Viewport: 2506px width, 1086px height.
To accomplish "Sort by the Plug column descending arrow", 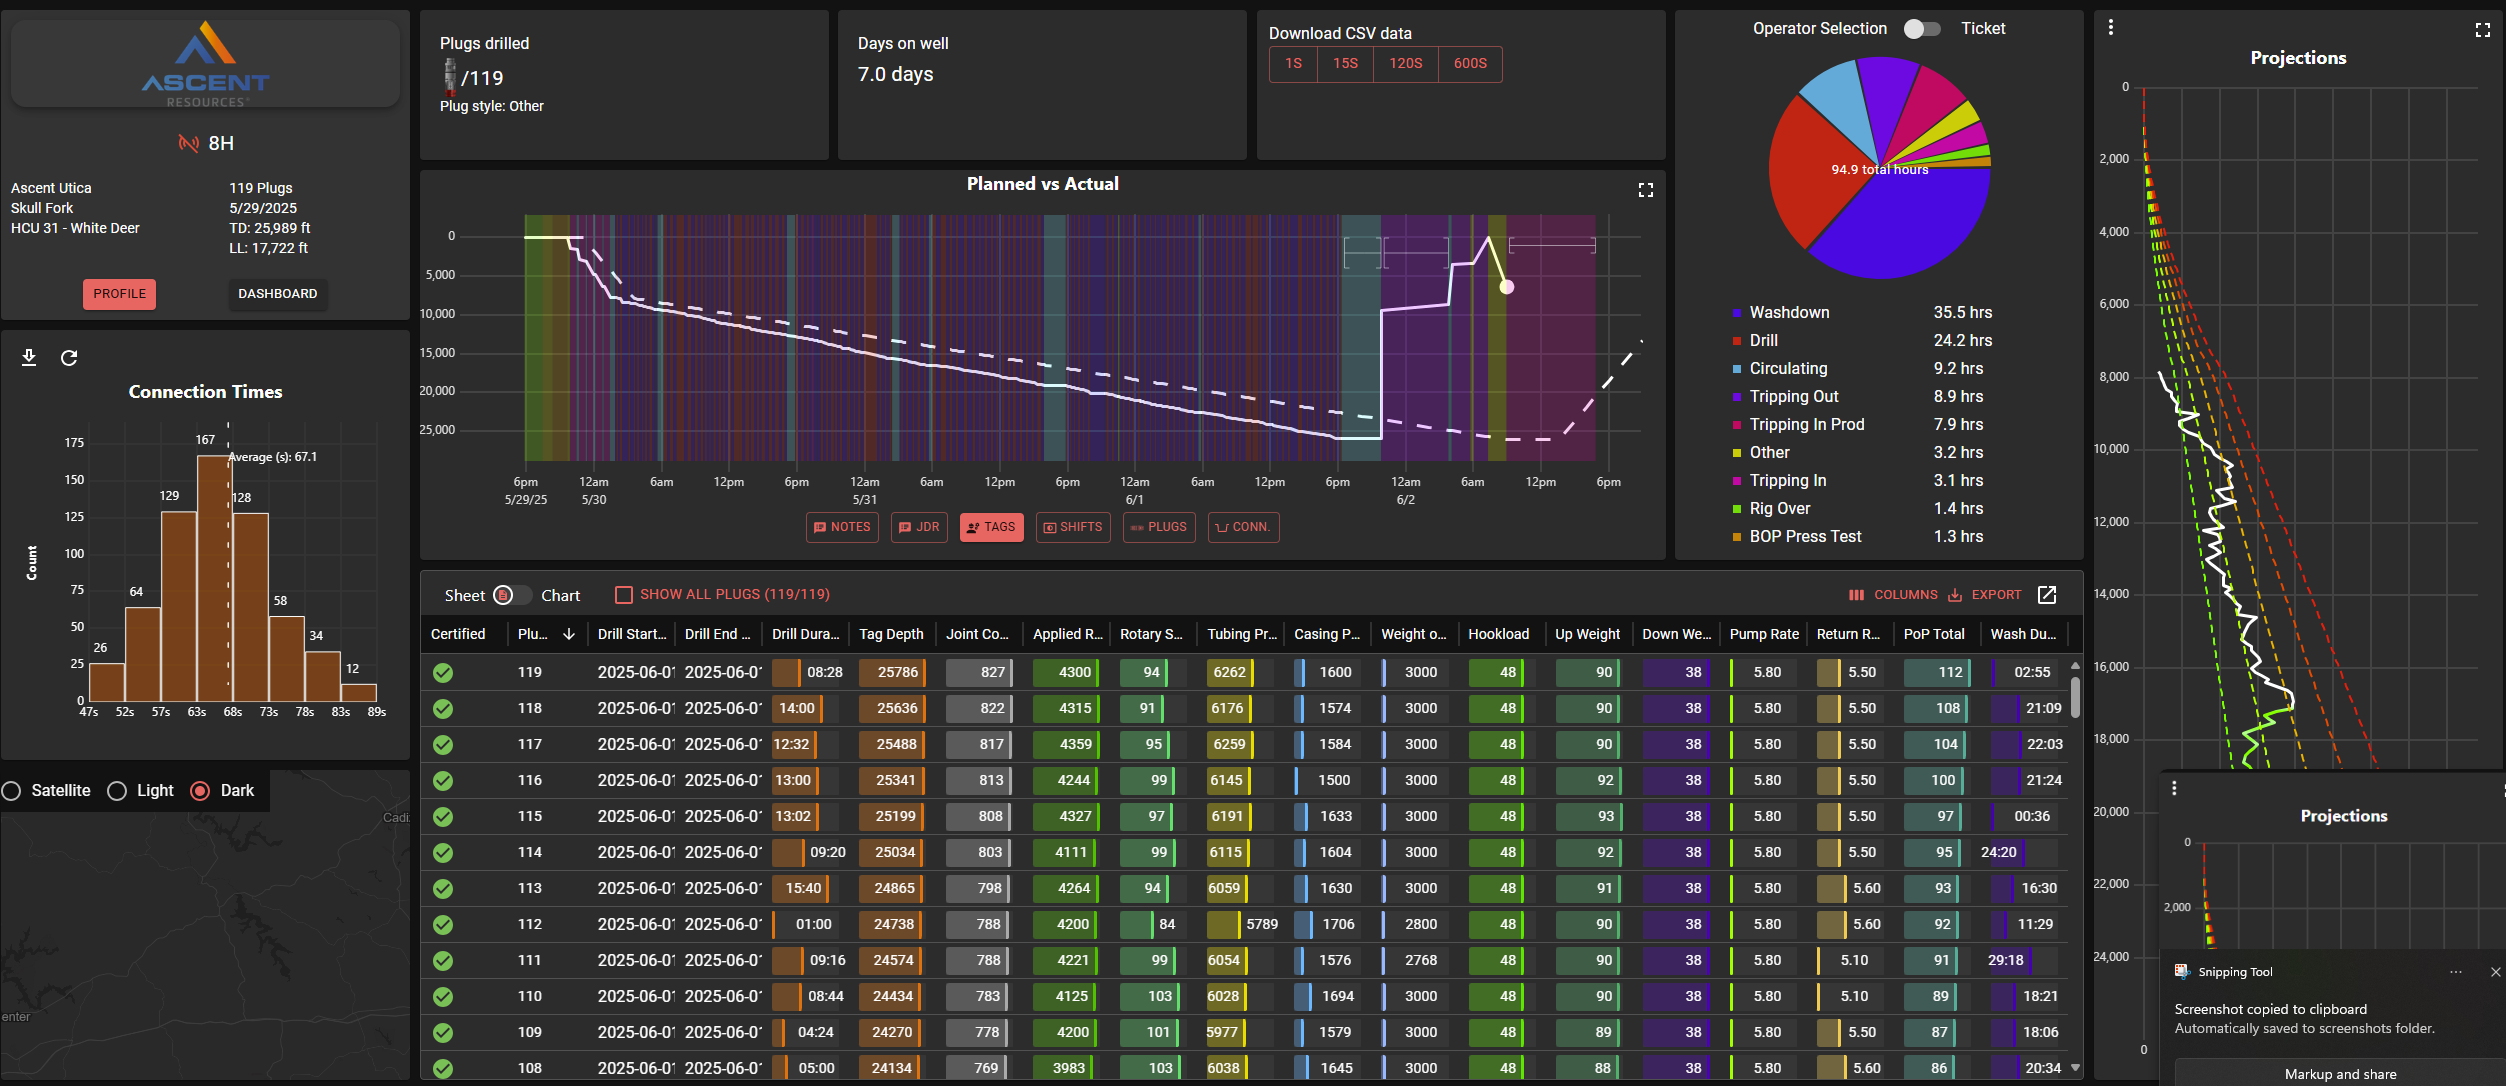I will pos(568,634).
